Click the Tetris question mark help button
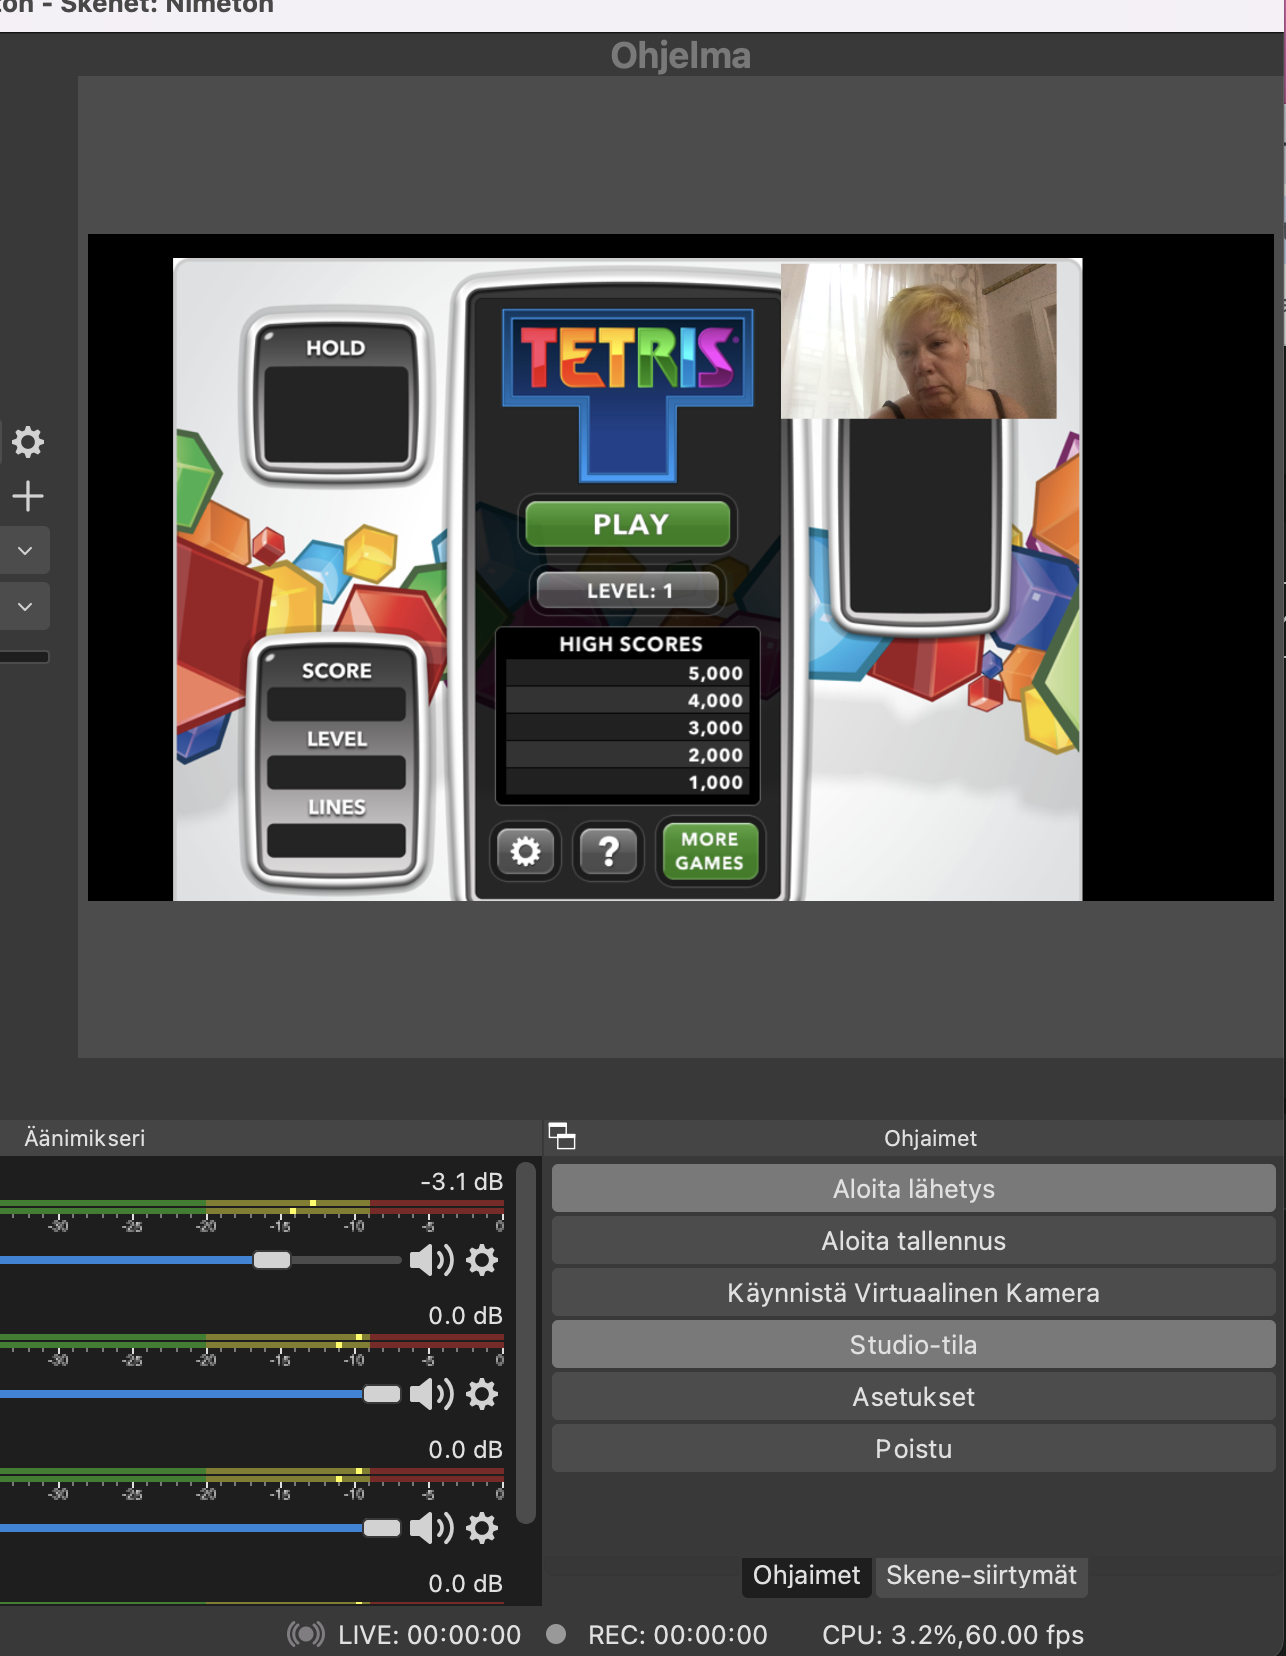The height and width of the screenshot is (1656, 1286). click(x=608, y=852)
